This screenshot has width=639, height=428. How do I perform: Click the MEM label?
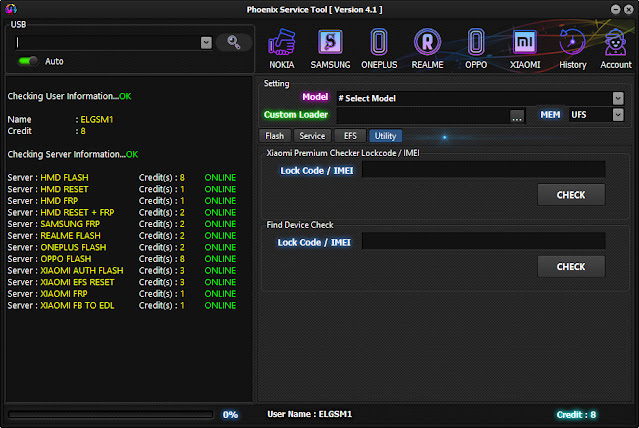pyautogui.click(x=550, y=115)
